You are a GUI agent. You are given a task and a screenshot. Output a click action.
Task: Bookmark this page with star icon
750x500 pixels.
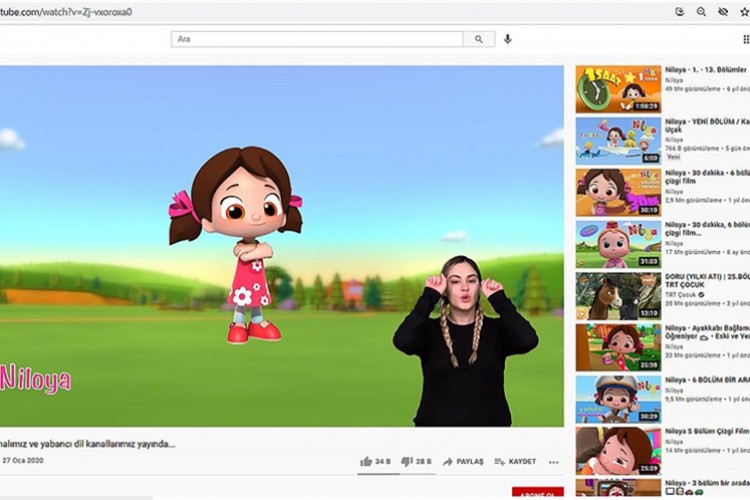[x=744, y=12]
